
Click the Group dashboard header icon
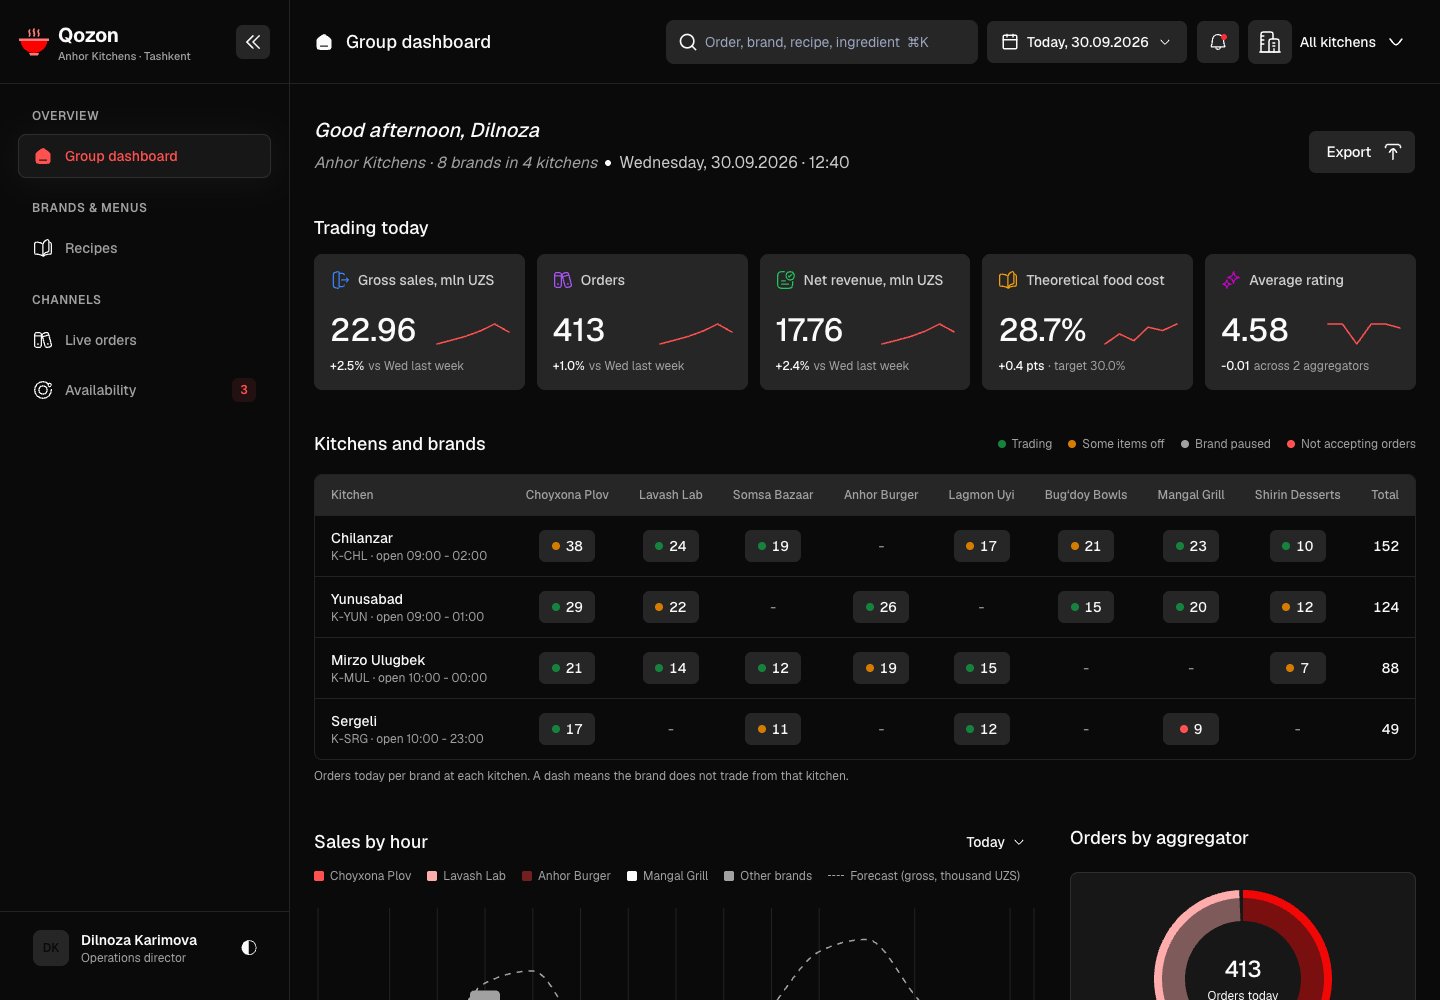coord(324,42)
